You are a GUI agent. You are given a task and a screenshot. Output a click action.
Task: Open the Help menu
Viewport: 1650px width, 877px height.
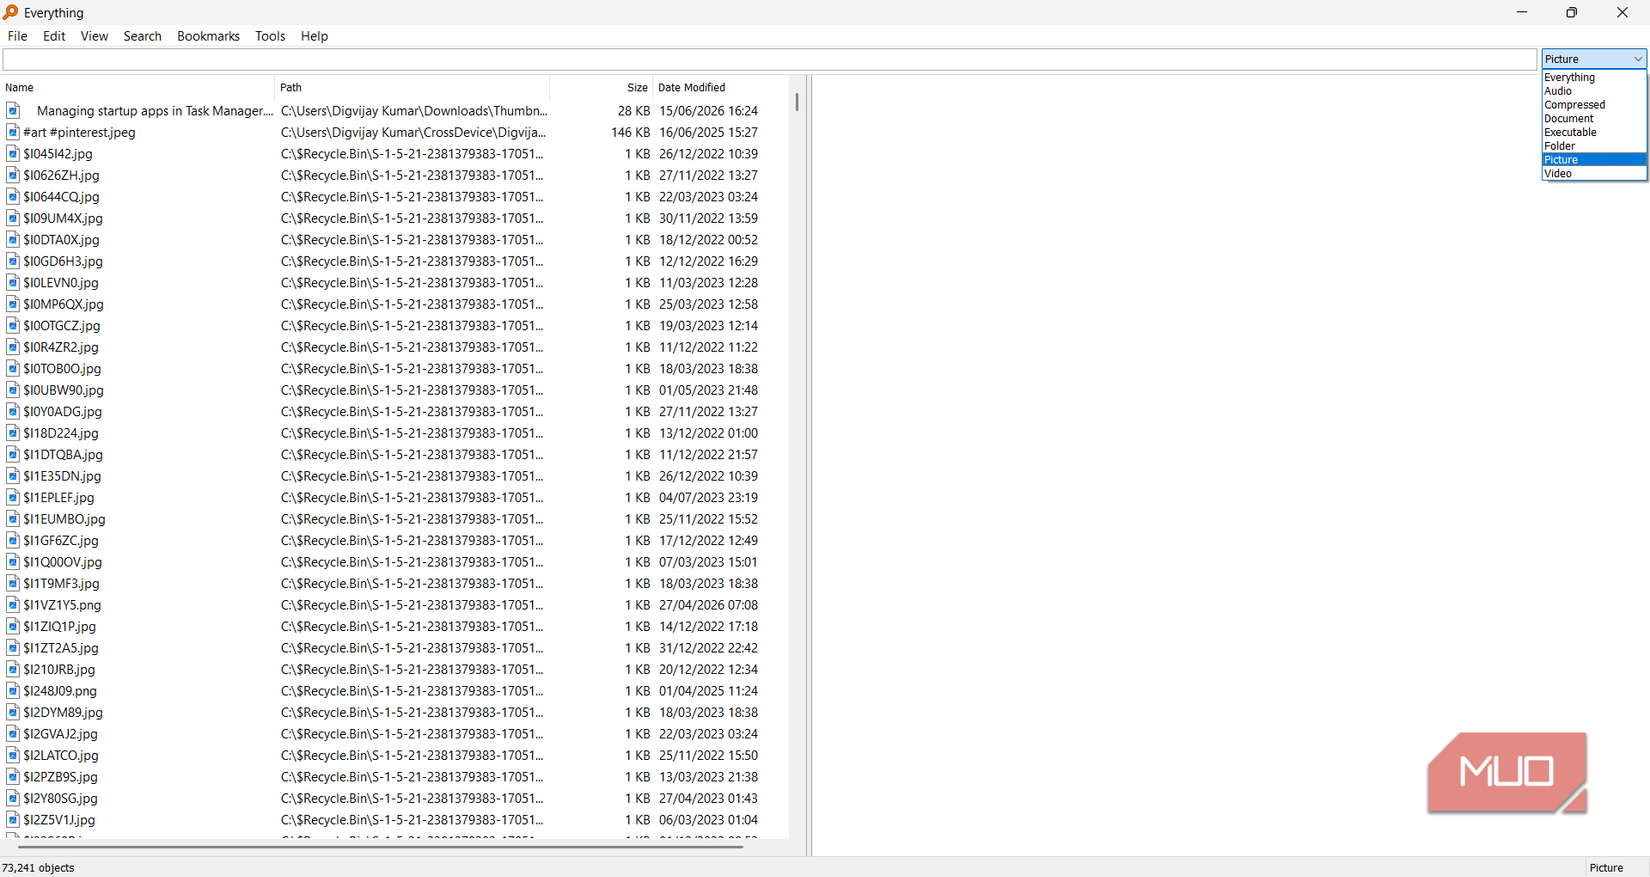314,36
